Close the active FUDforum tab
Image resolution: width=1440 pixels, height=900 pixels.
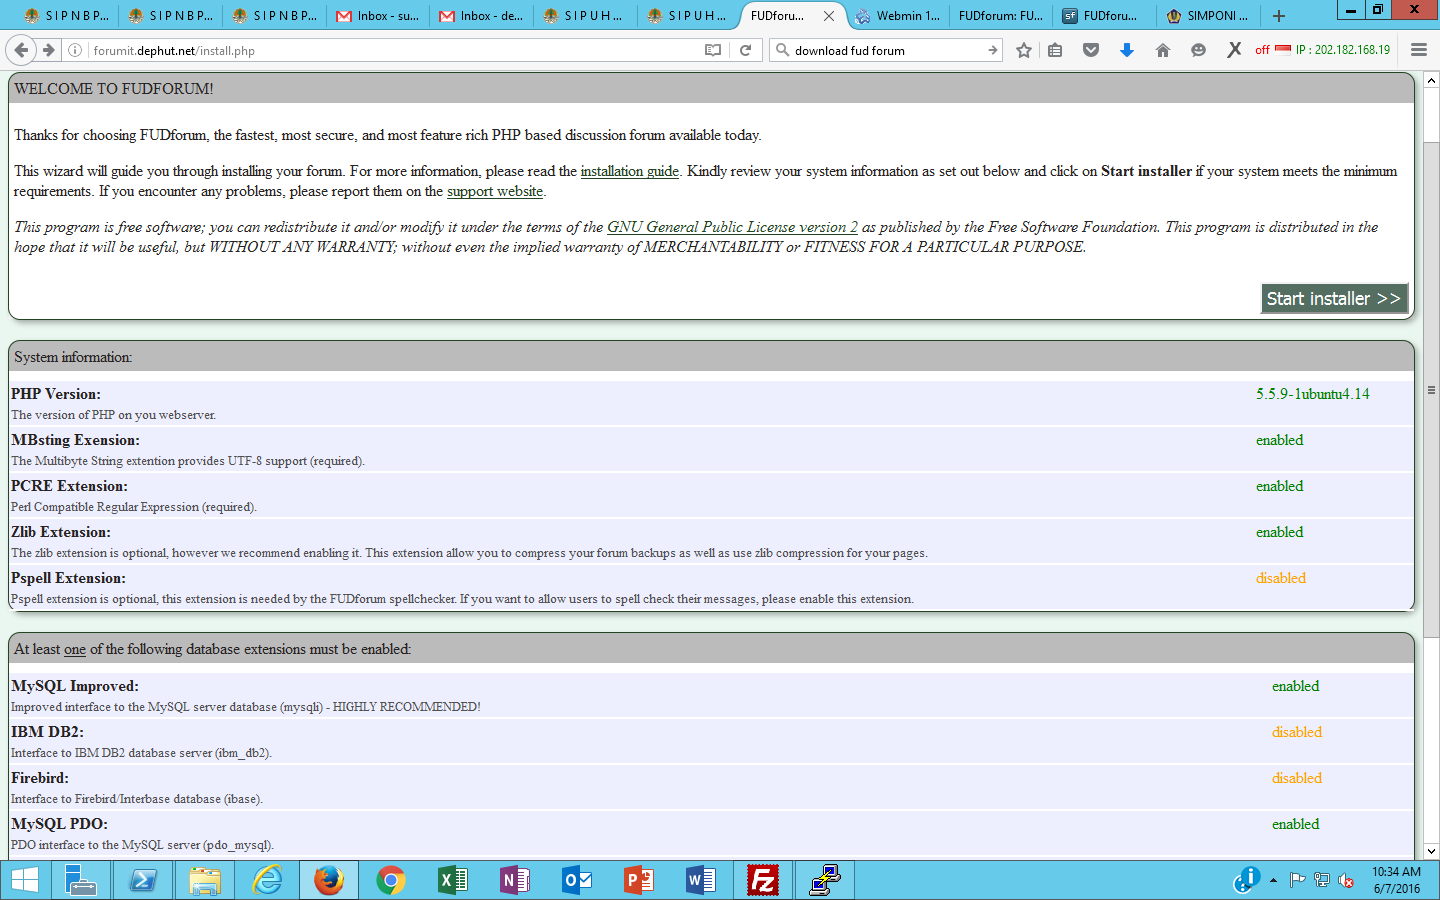click(x=829, y=16)
